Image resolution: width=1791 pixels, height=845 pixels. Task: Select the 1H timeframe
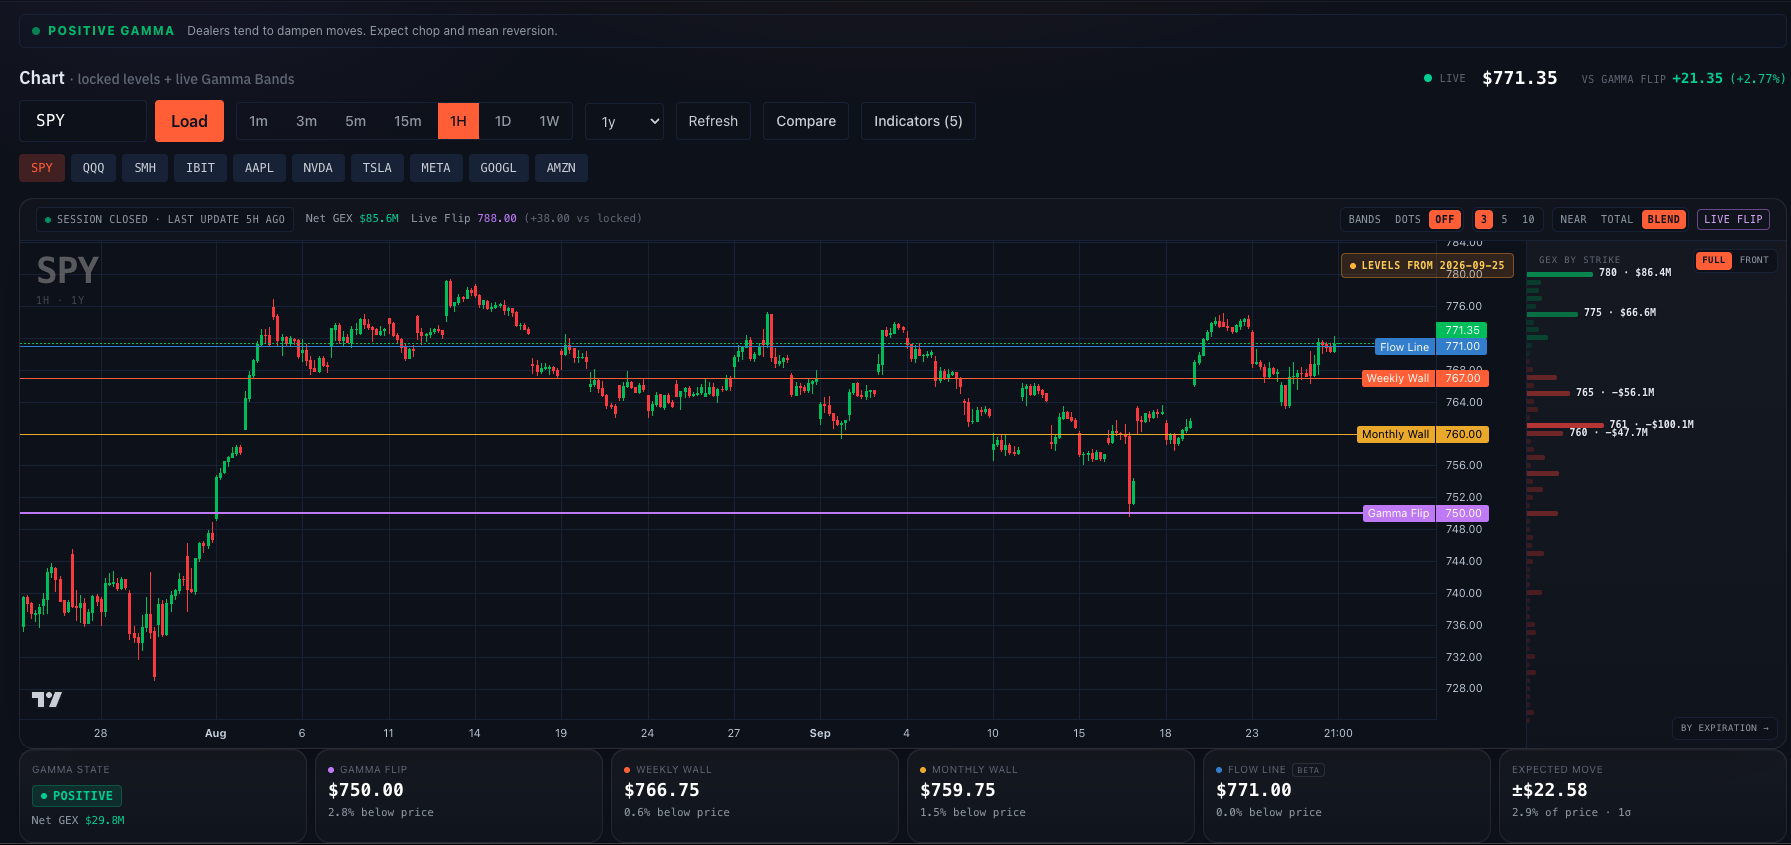[x=458, y=121]
